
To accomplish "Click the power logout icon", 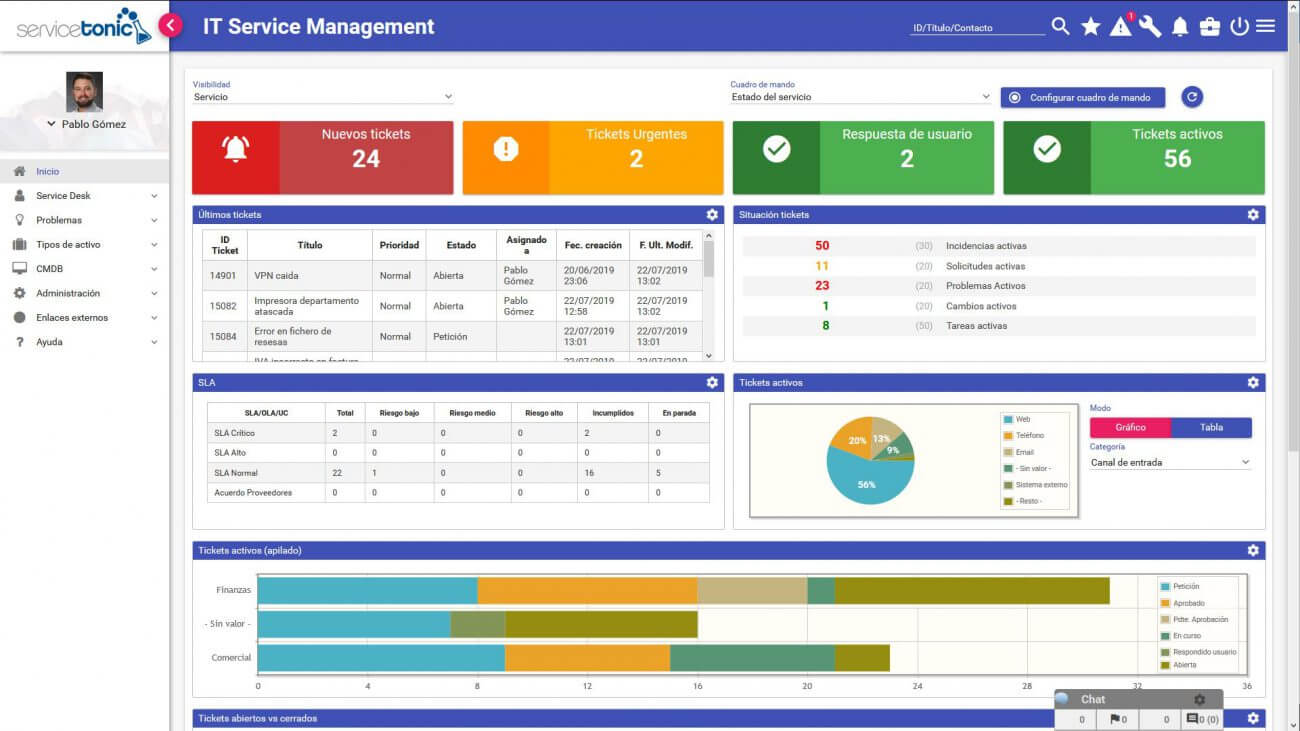I will 1239,27.
